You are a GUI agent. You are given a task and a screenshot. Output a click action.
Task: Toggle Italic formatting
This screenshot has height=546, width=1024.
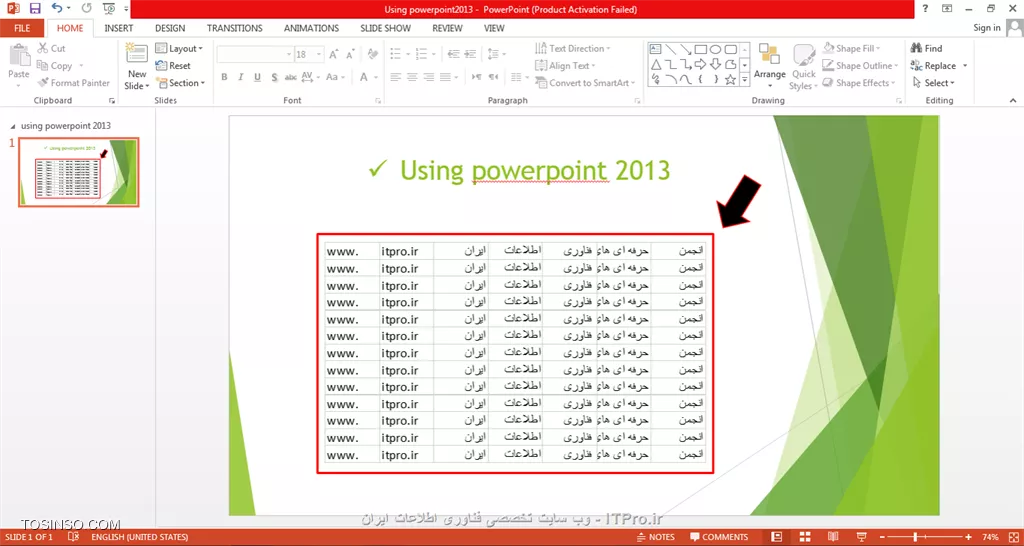pos(241,77)
